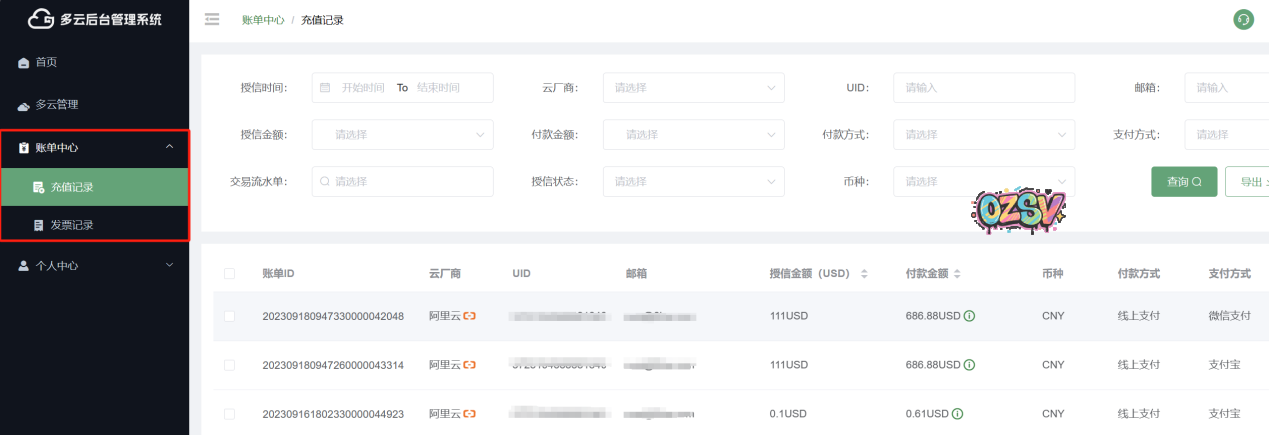Click the 付款金额 column sort arrows

pos(959,274)
